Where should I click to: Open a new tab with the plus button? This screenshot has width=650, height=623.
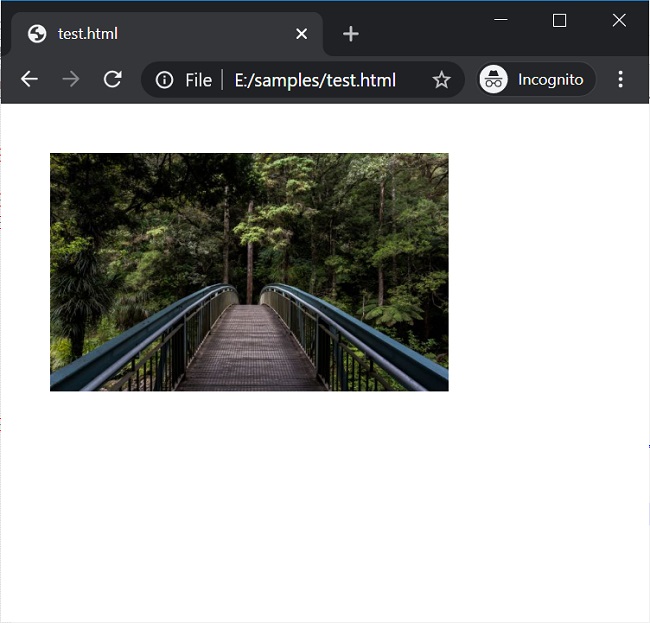click(351, 34)
